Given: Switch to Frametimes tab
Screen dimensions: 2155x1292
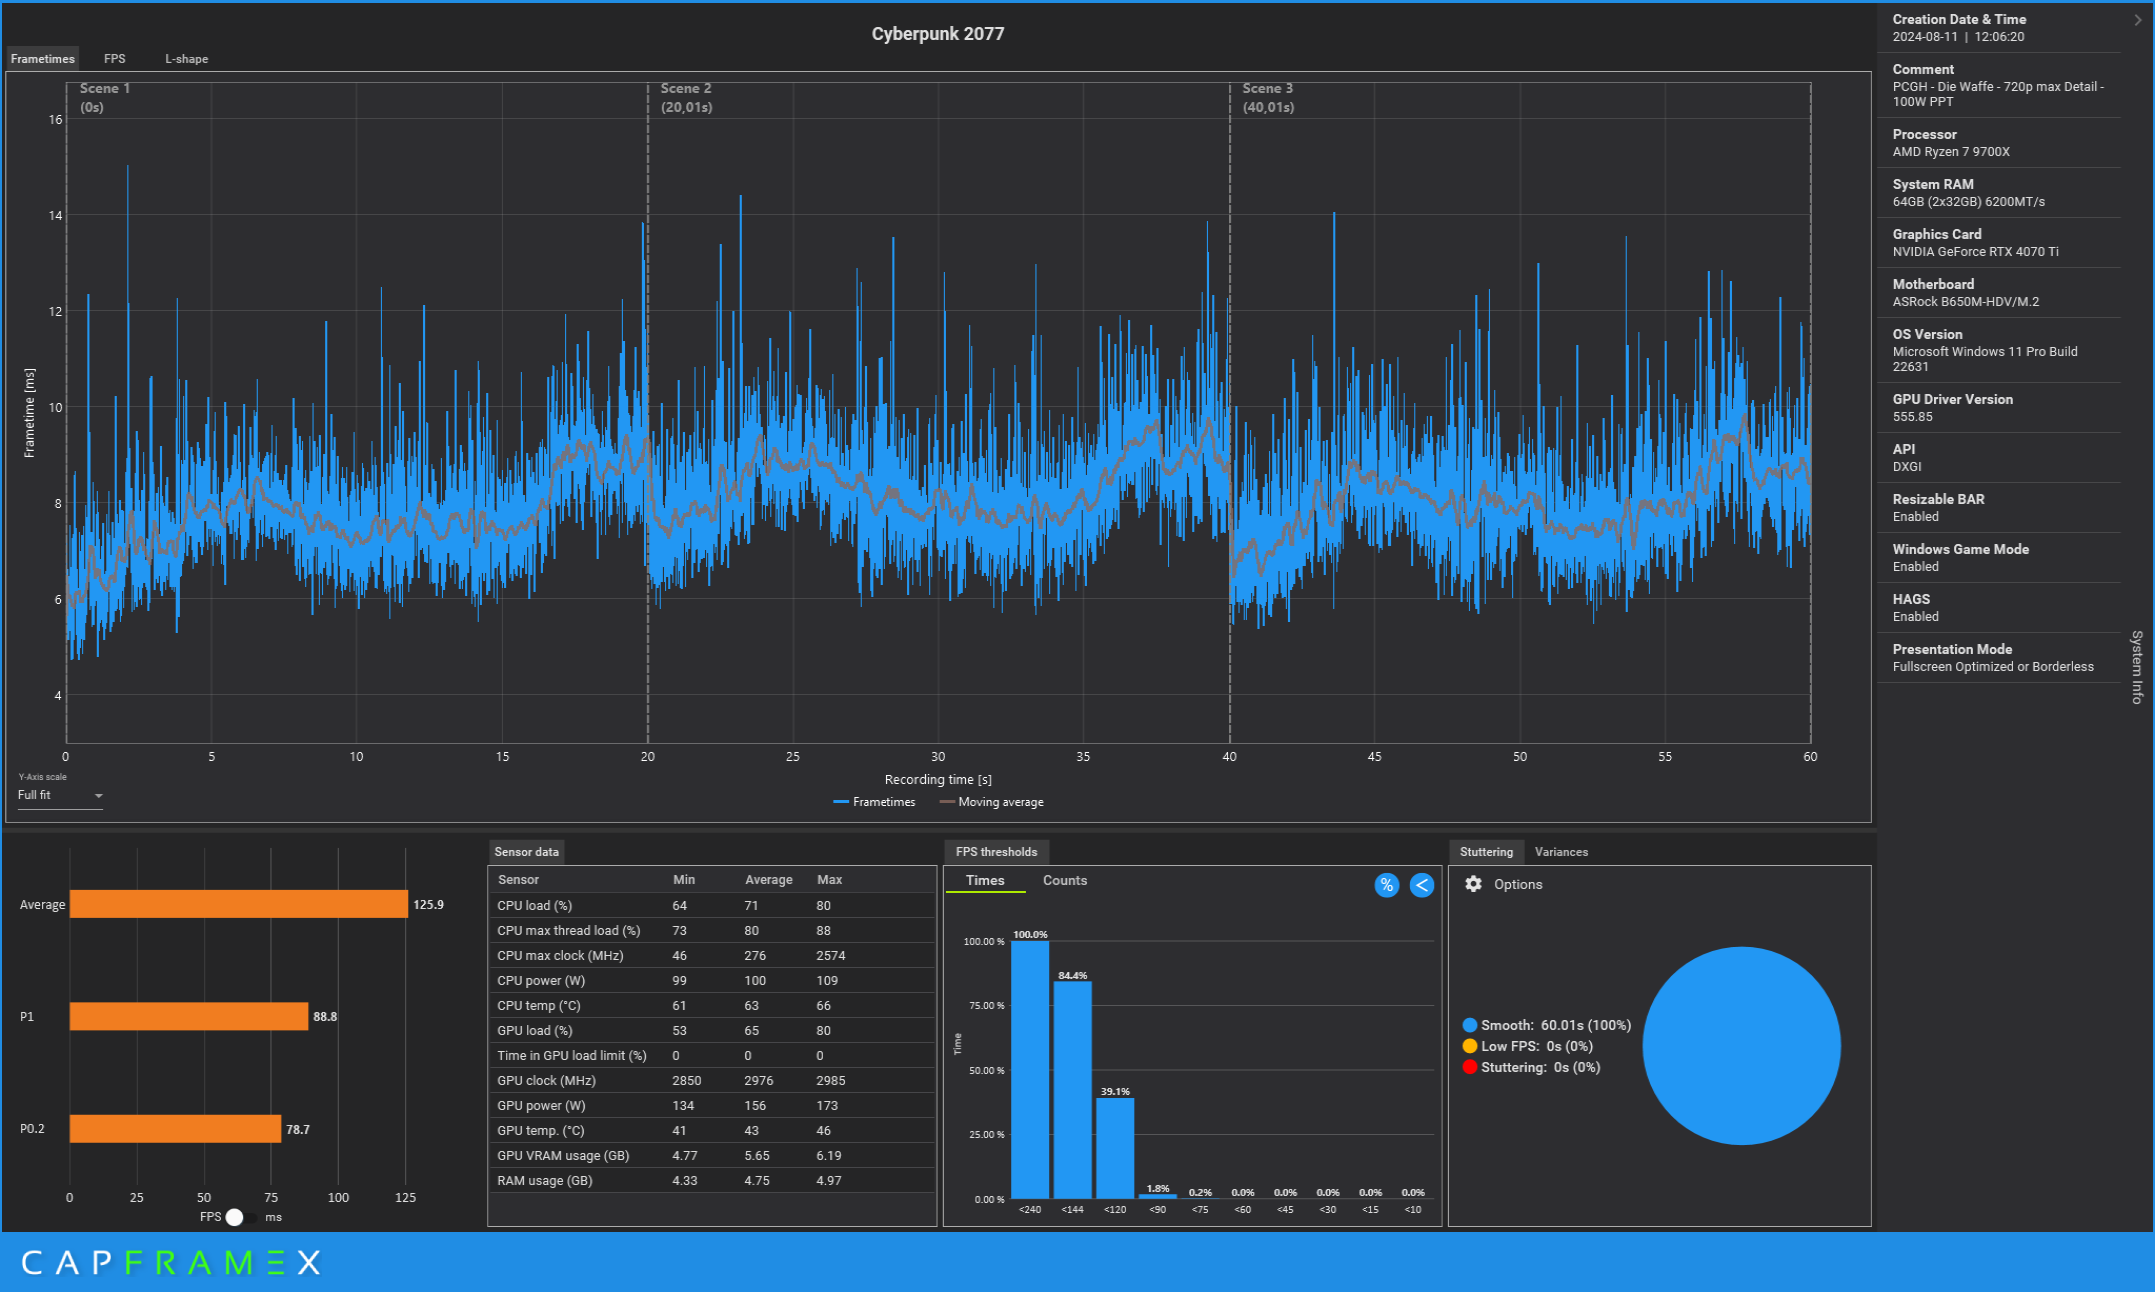Looking at the screenshot, I should [42, 59].
